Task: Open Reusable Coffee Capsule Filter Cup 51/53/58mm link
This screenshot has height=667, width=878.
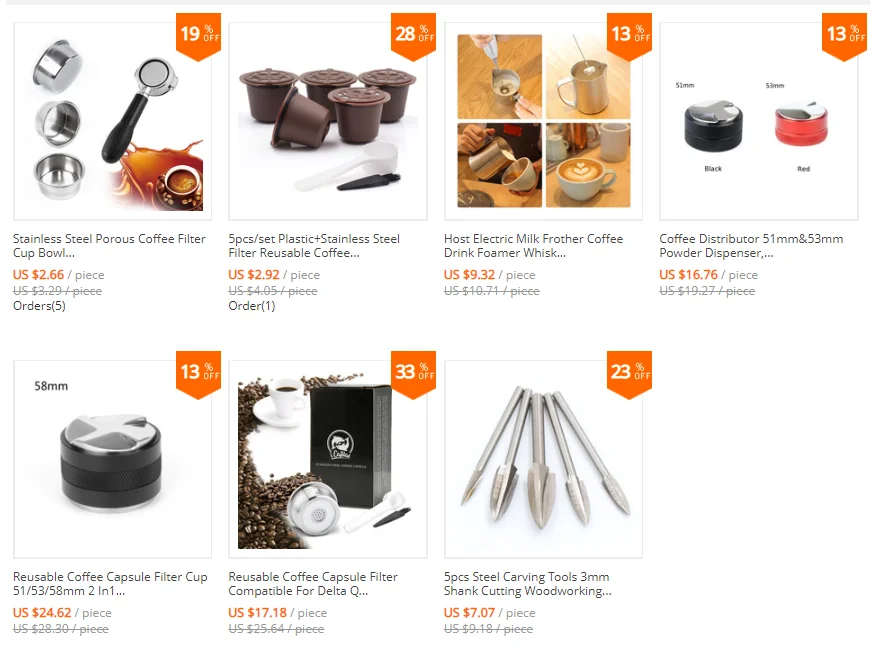Action: click(x=110, y=584)
